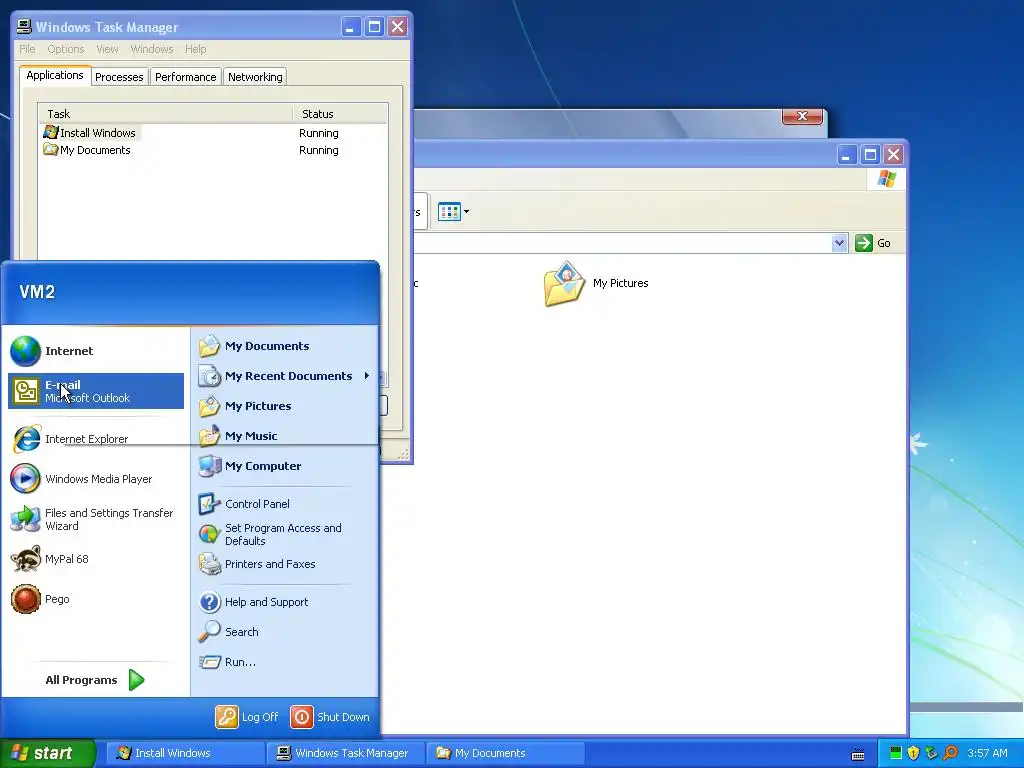Viewport: 1024px width, 768px height.
Task: Maximize the My Documents Explorer window
Action: [870, 155]
